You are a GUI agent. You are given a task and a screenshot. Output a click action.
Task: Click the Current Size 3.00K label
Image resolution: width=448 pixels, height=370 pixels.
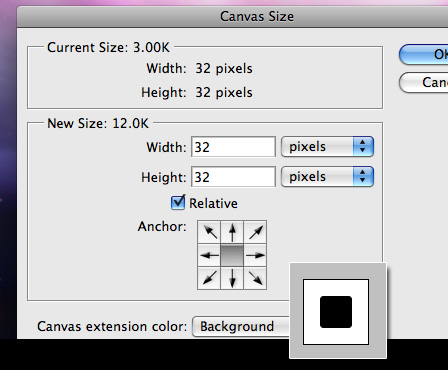pos(108,47)
